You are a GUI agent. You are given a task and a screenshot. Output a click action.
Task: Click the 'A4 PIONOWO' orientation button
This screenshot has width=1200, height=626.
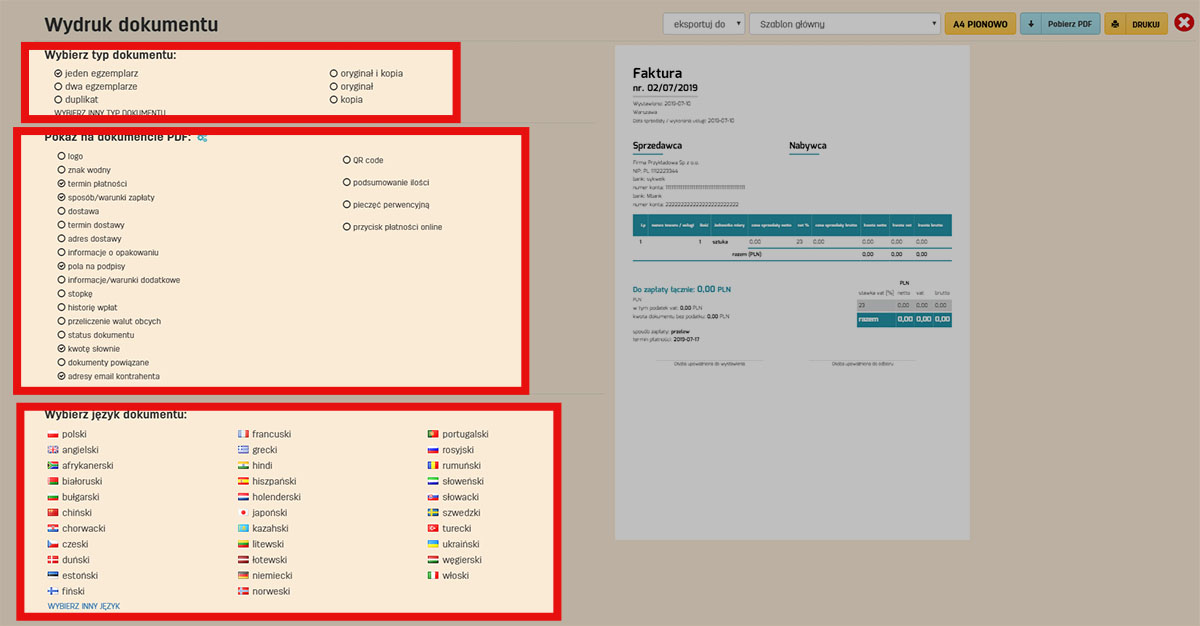click(980, 23)
